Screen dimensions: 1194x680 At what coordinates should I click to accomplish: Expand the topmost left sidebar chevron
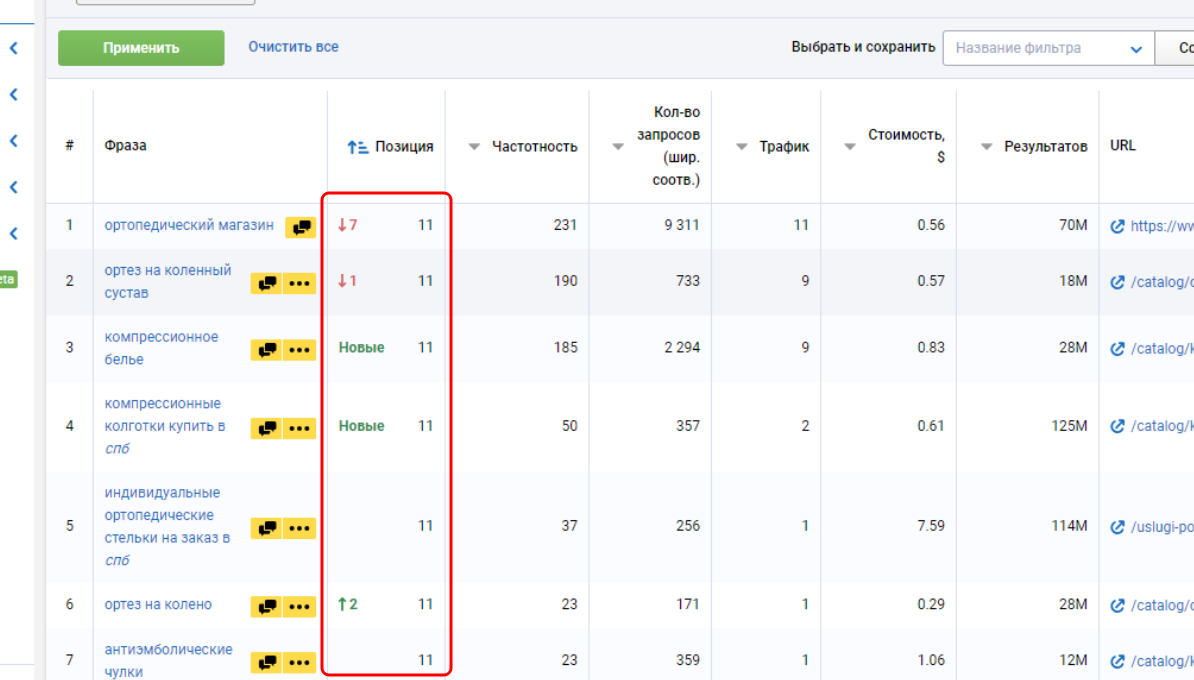coord(14,47)
